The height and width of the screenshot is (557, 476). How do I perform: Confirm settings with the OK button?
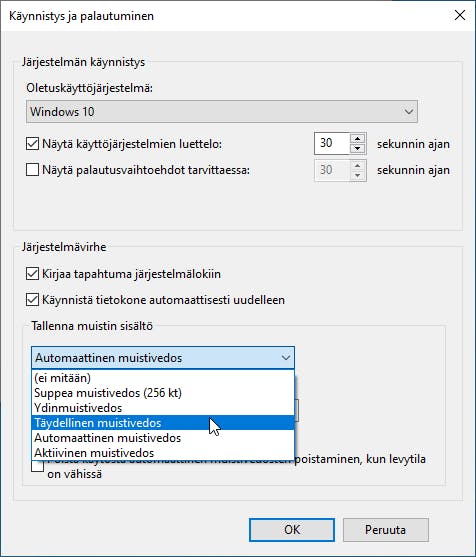pos(292,530)
